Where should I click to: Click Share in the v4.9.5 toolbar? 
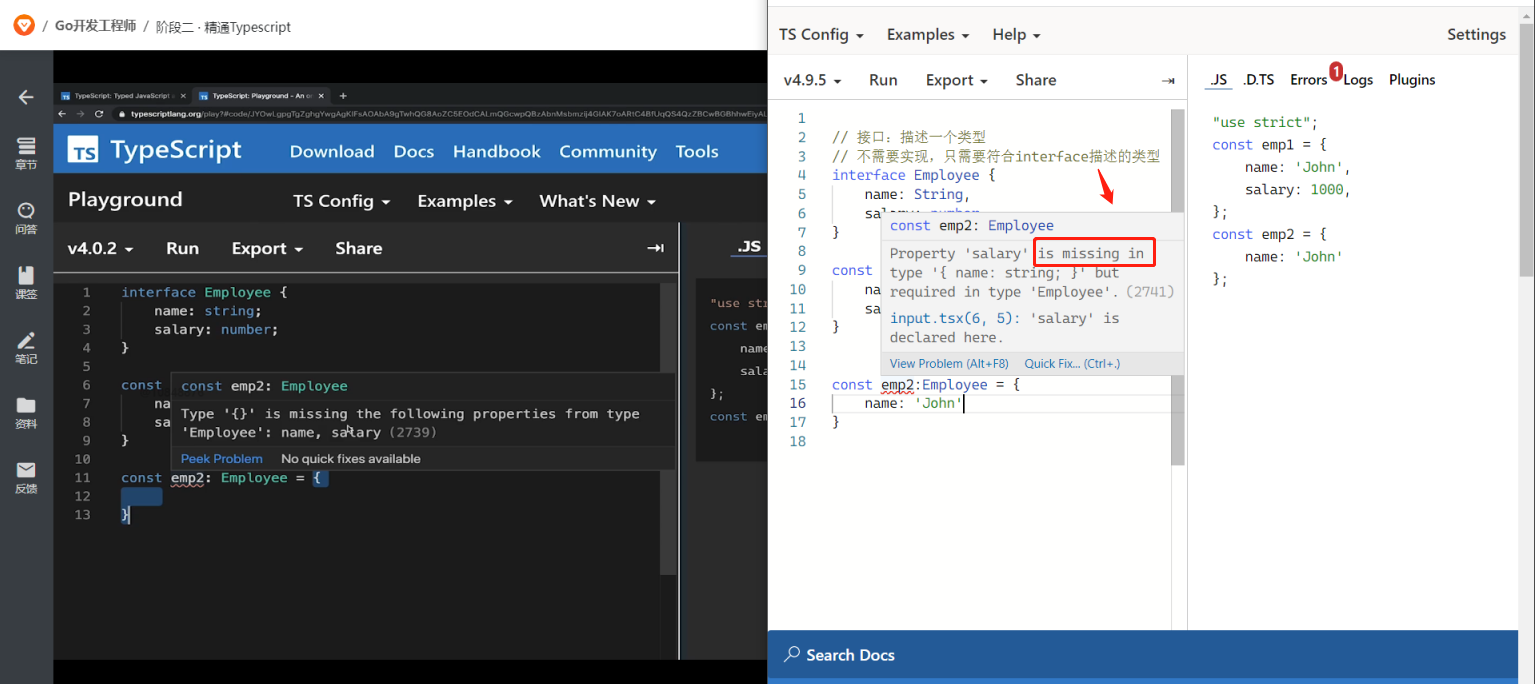(x=1036, y=80)
